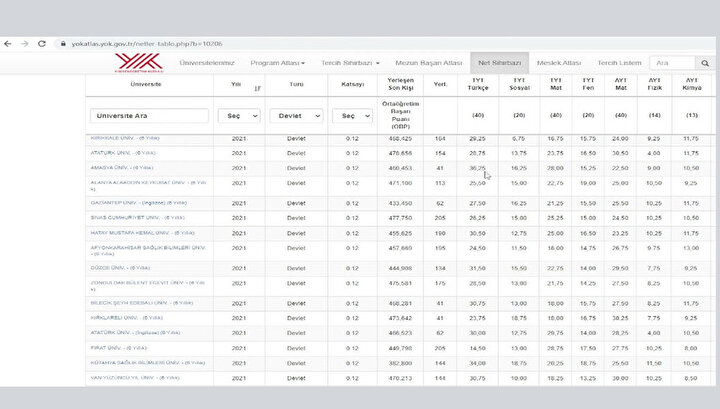This screenshot has height=409, width=720.
Task: Select the Net Sihirbazı tab
Action: tap(500, 63)
